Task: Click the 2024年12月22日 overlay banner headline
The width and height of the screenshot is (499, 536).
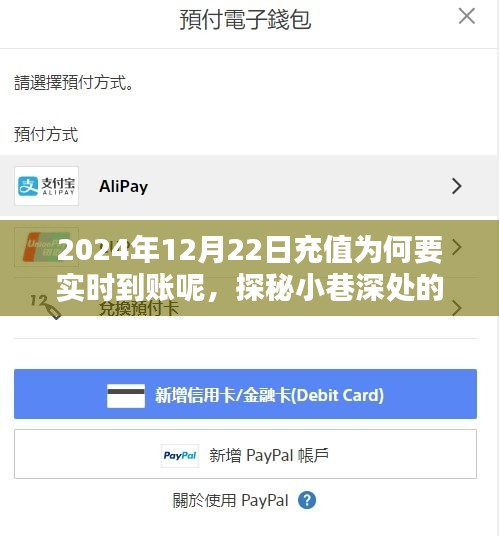Action: (250, 269)
